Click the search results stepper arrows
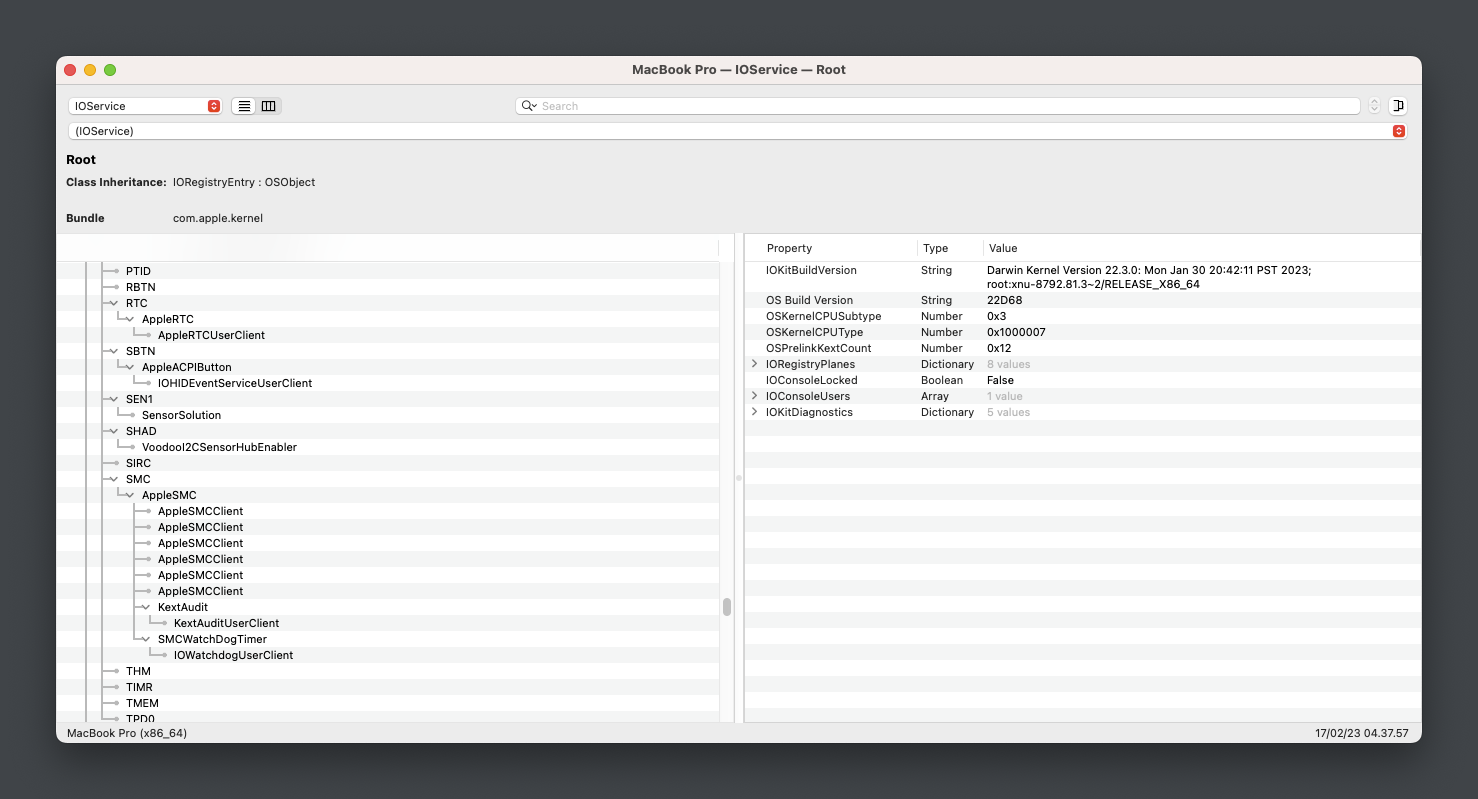The width and height of the screenshot is (1478, 799). (x=1374, y=106)
